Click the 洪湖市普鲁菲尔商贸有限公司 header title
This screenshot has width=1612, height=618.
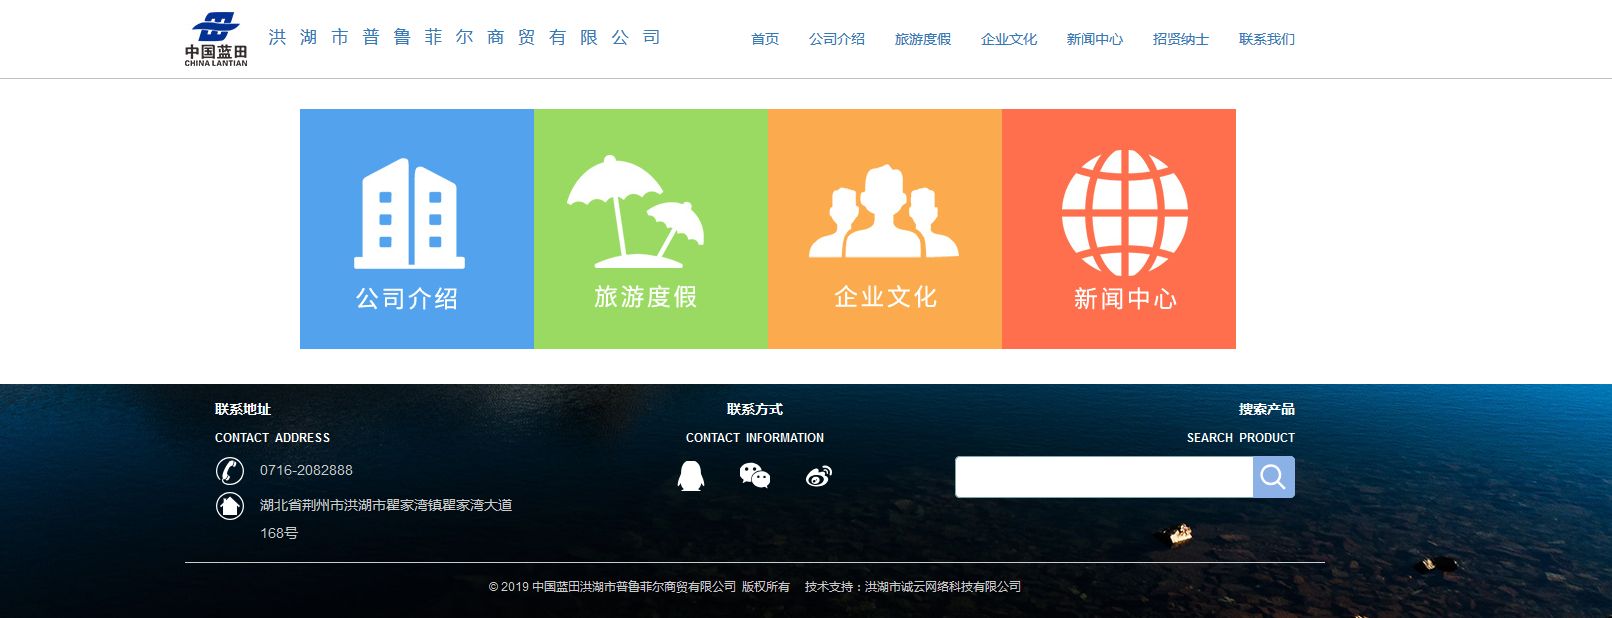coord(465,38)
